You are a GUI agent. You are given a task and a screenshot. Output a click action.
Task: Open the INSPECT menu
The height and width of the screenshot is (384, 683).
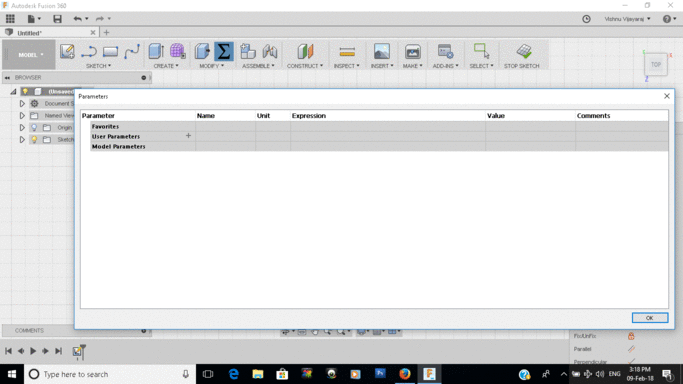point(347,66)
